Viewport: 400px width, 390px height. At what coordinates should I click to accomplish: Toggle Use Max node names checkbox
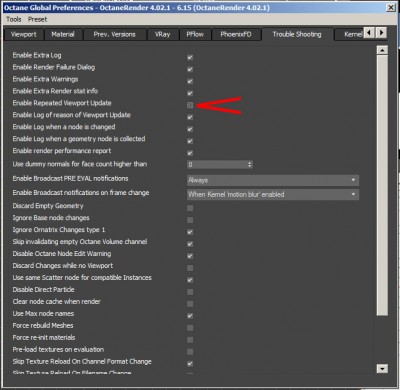(x=190, y=316)
